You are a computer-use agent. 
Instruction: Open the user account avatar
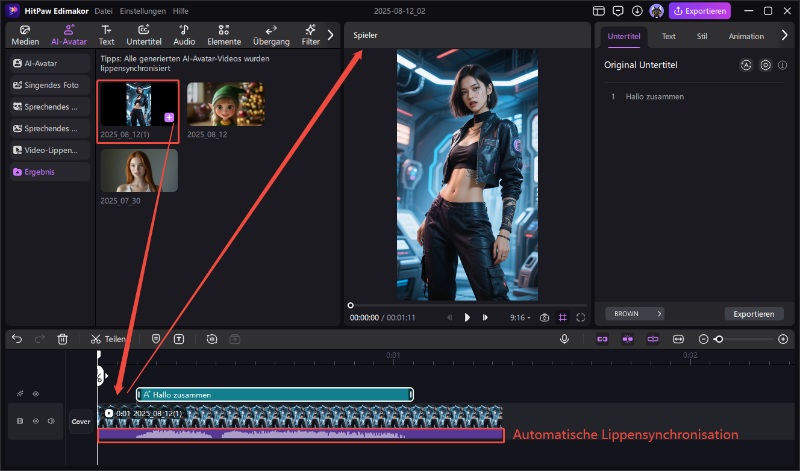[x=656, y=11]
